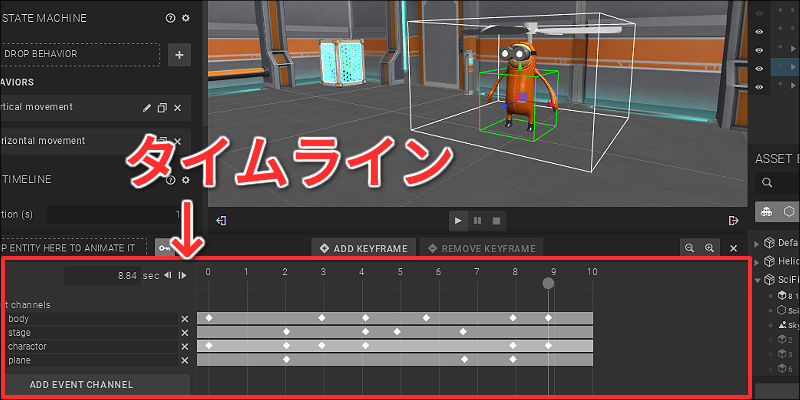Select the charactor channel name
Viewport: 800px width, 400px height.
coord(27,346)
